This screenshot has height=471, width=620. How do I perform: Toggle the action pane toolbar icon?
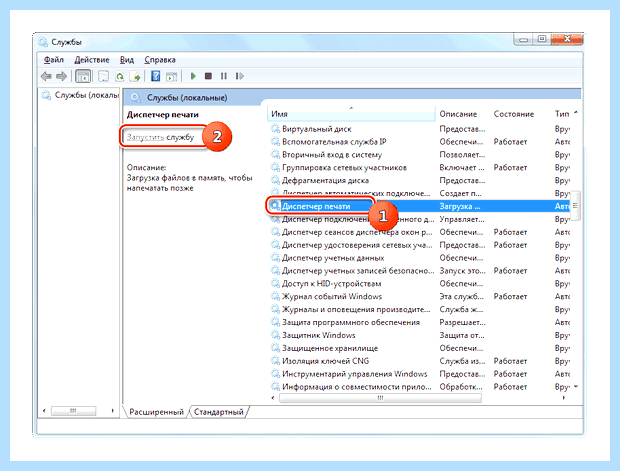coord(171,76)
